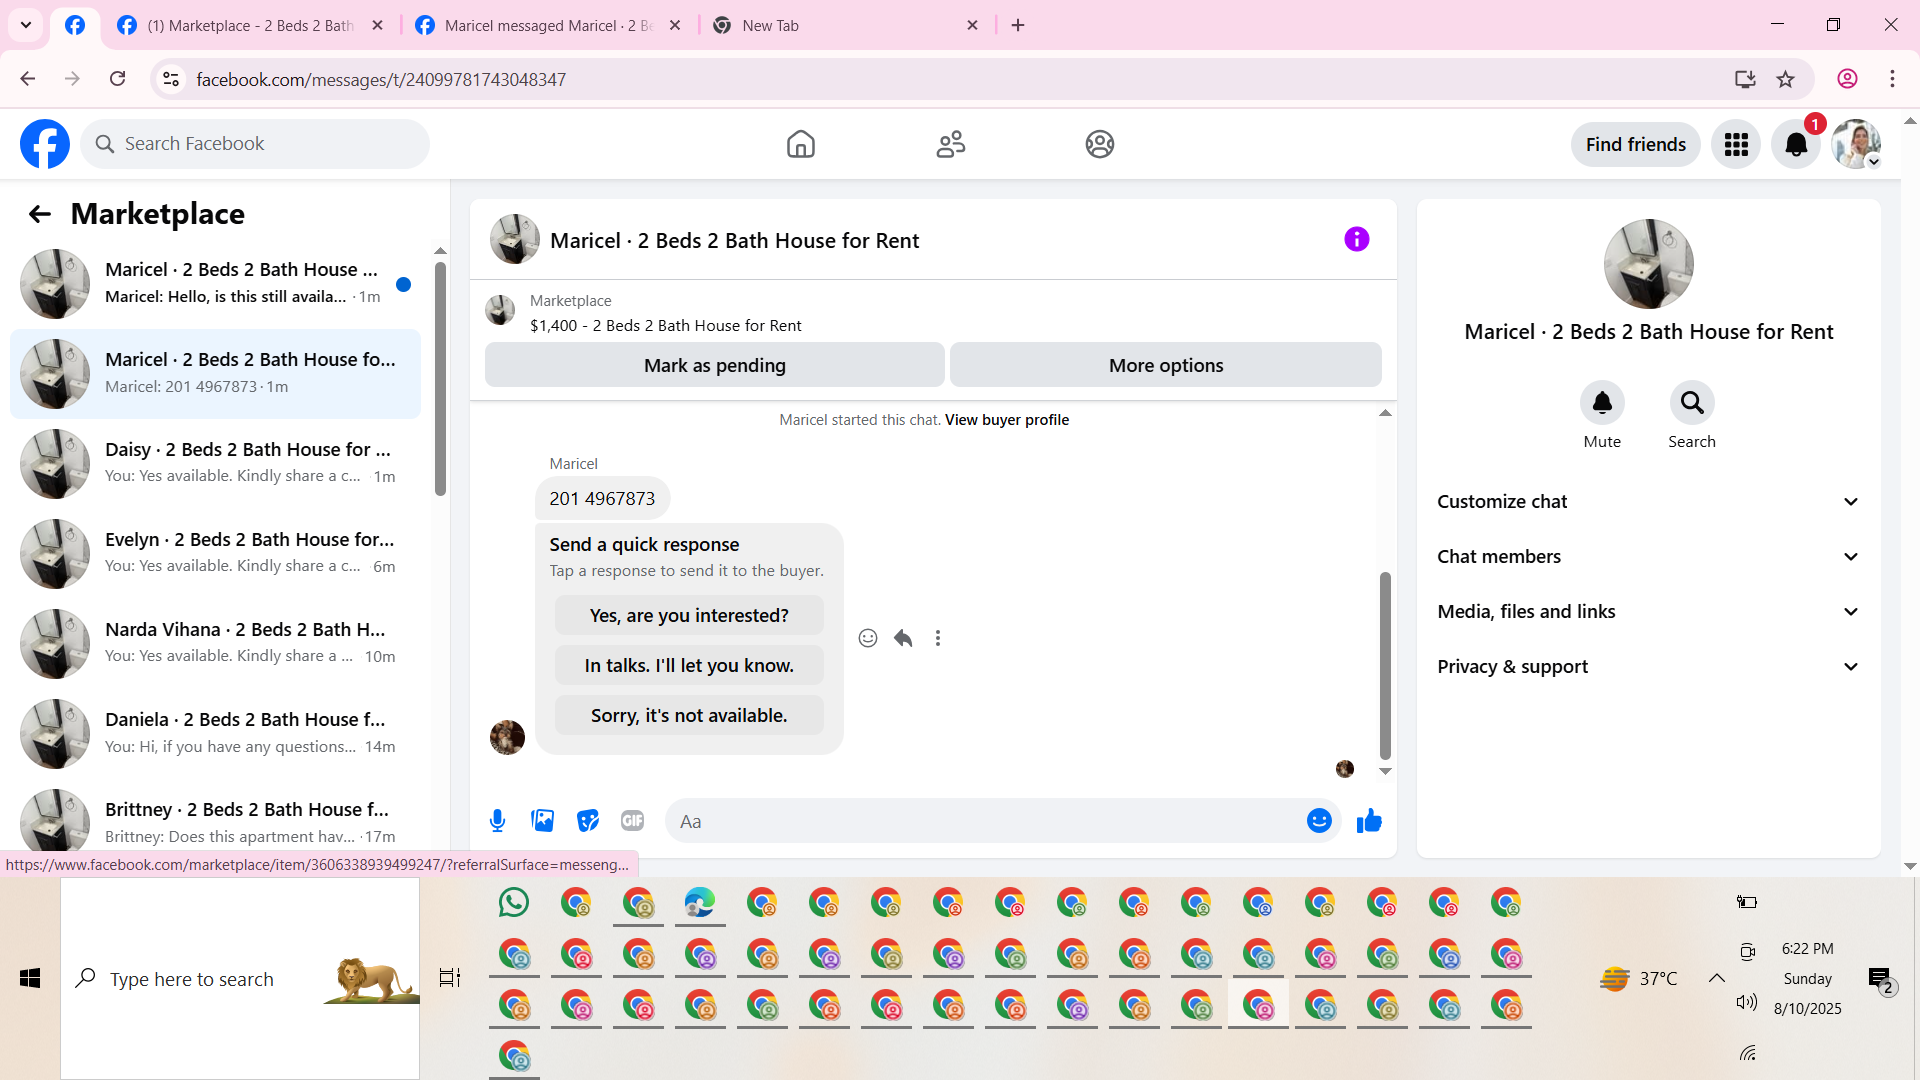Reply to the message using arrow icon

903,638
